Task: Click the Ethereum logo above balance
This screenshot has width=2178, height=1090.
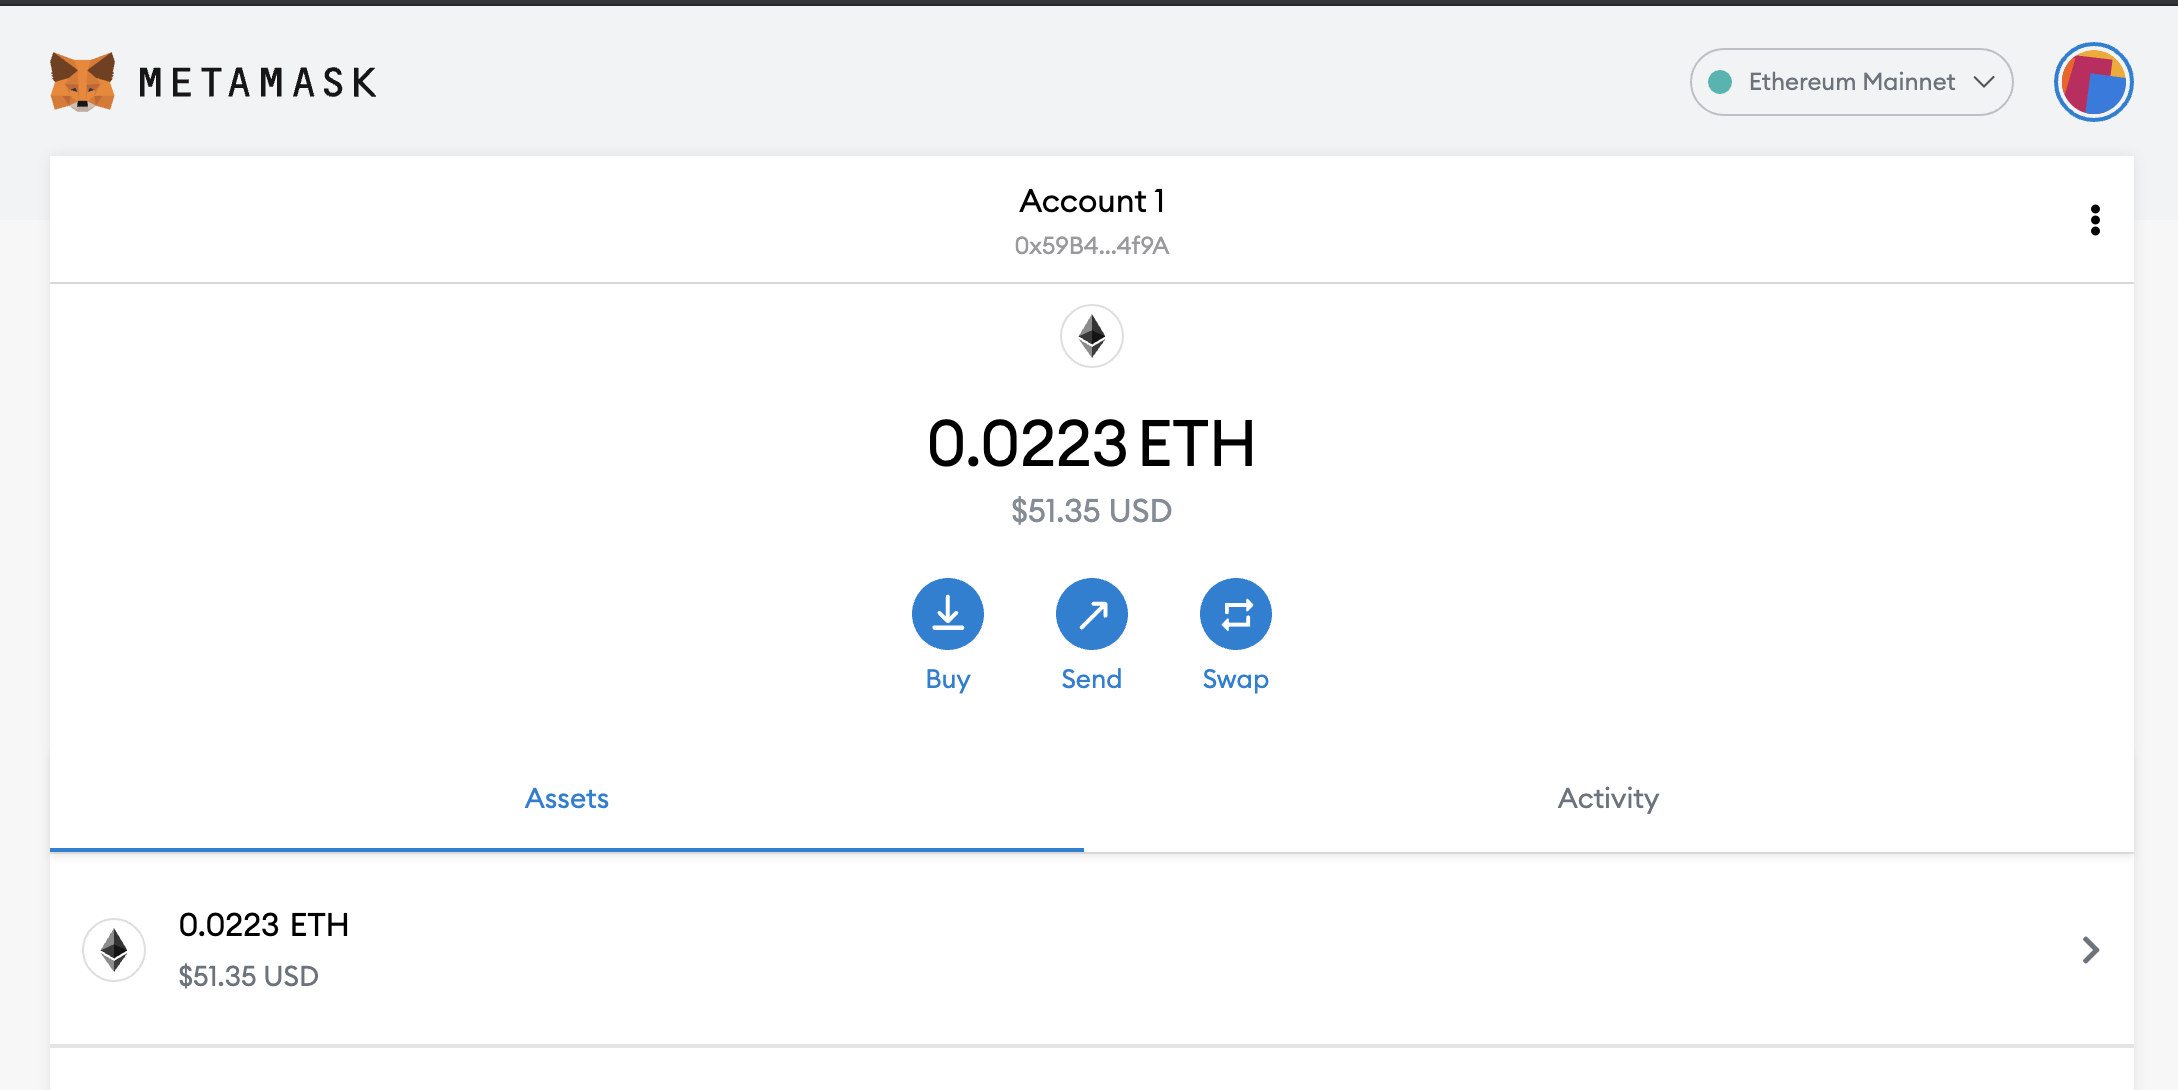Action: 1091,336
